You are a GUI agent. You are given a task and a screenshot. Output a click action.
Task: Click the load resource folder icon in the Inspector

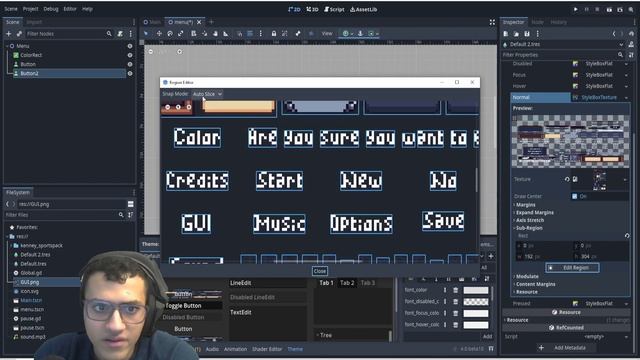tap(516, 34)
